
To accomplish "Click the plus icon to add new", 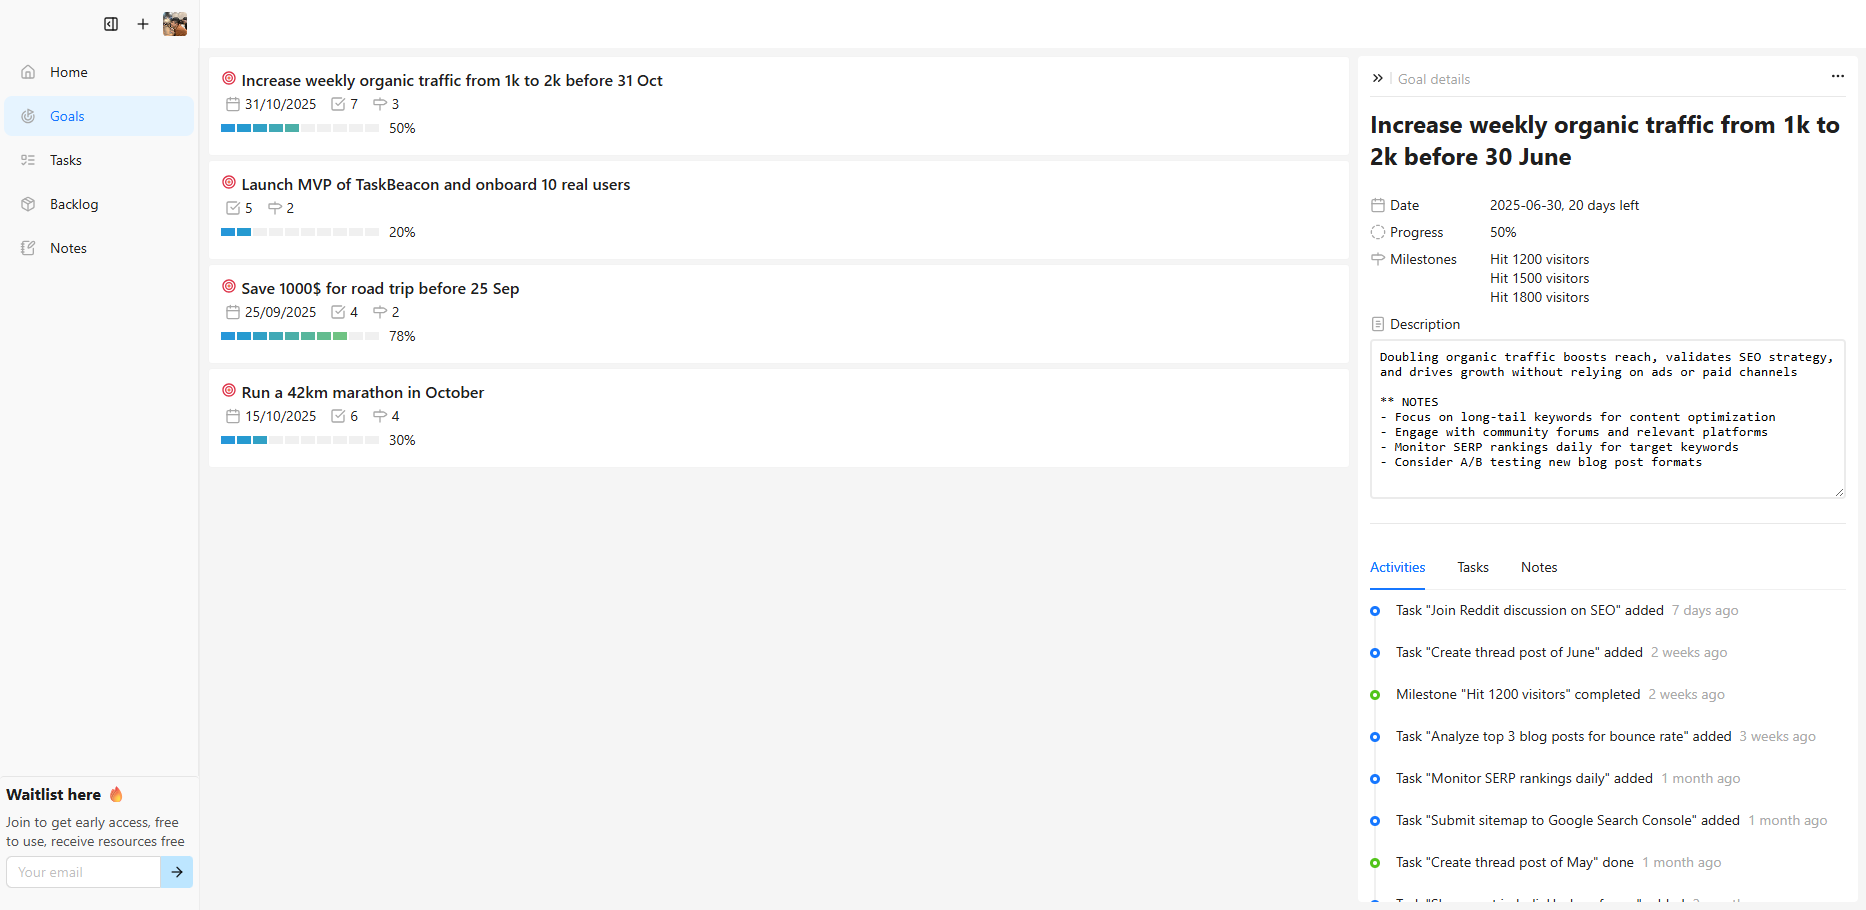I will coord(143,24).
